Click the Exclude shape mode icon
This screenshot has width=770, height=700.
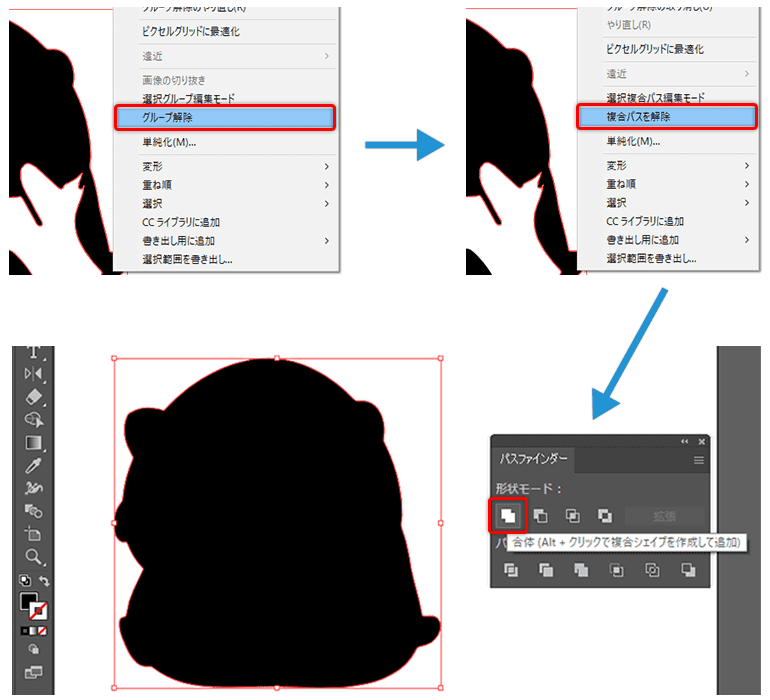click(605, 516)
